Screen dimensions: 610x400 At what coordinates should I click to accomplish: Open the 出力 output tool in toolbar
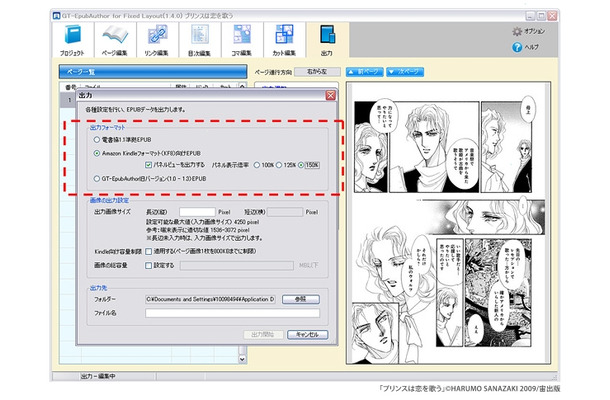point(327,40)
